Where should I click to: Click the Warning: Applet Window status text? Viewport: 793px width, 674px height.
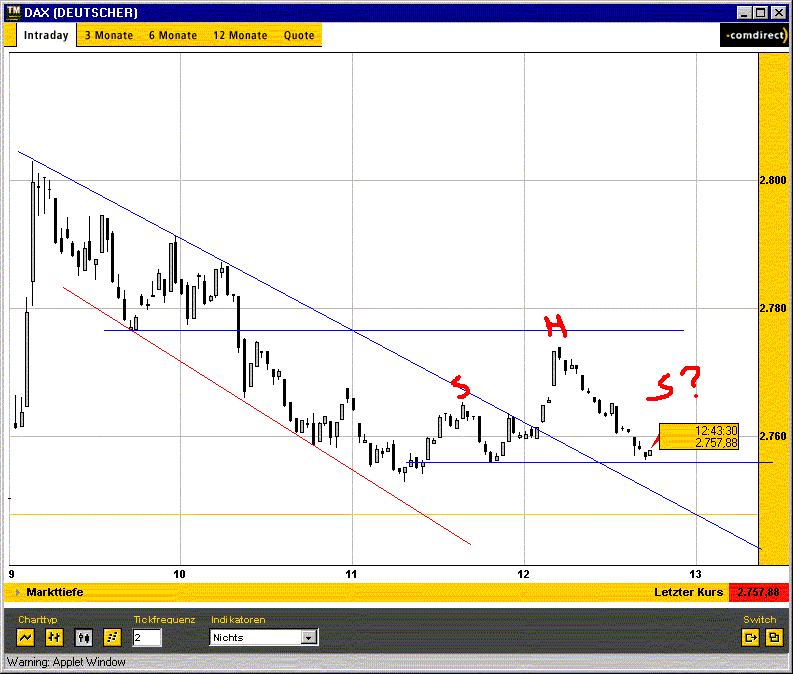pos(66,662)
